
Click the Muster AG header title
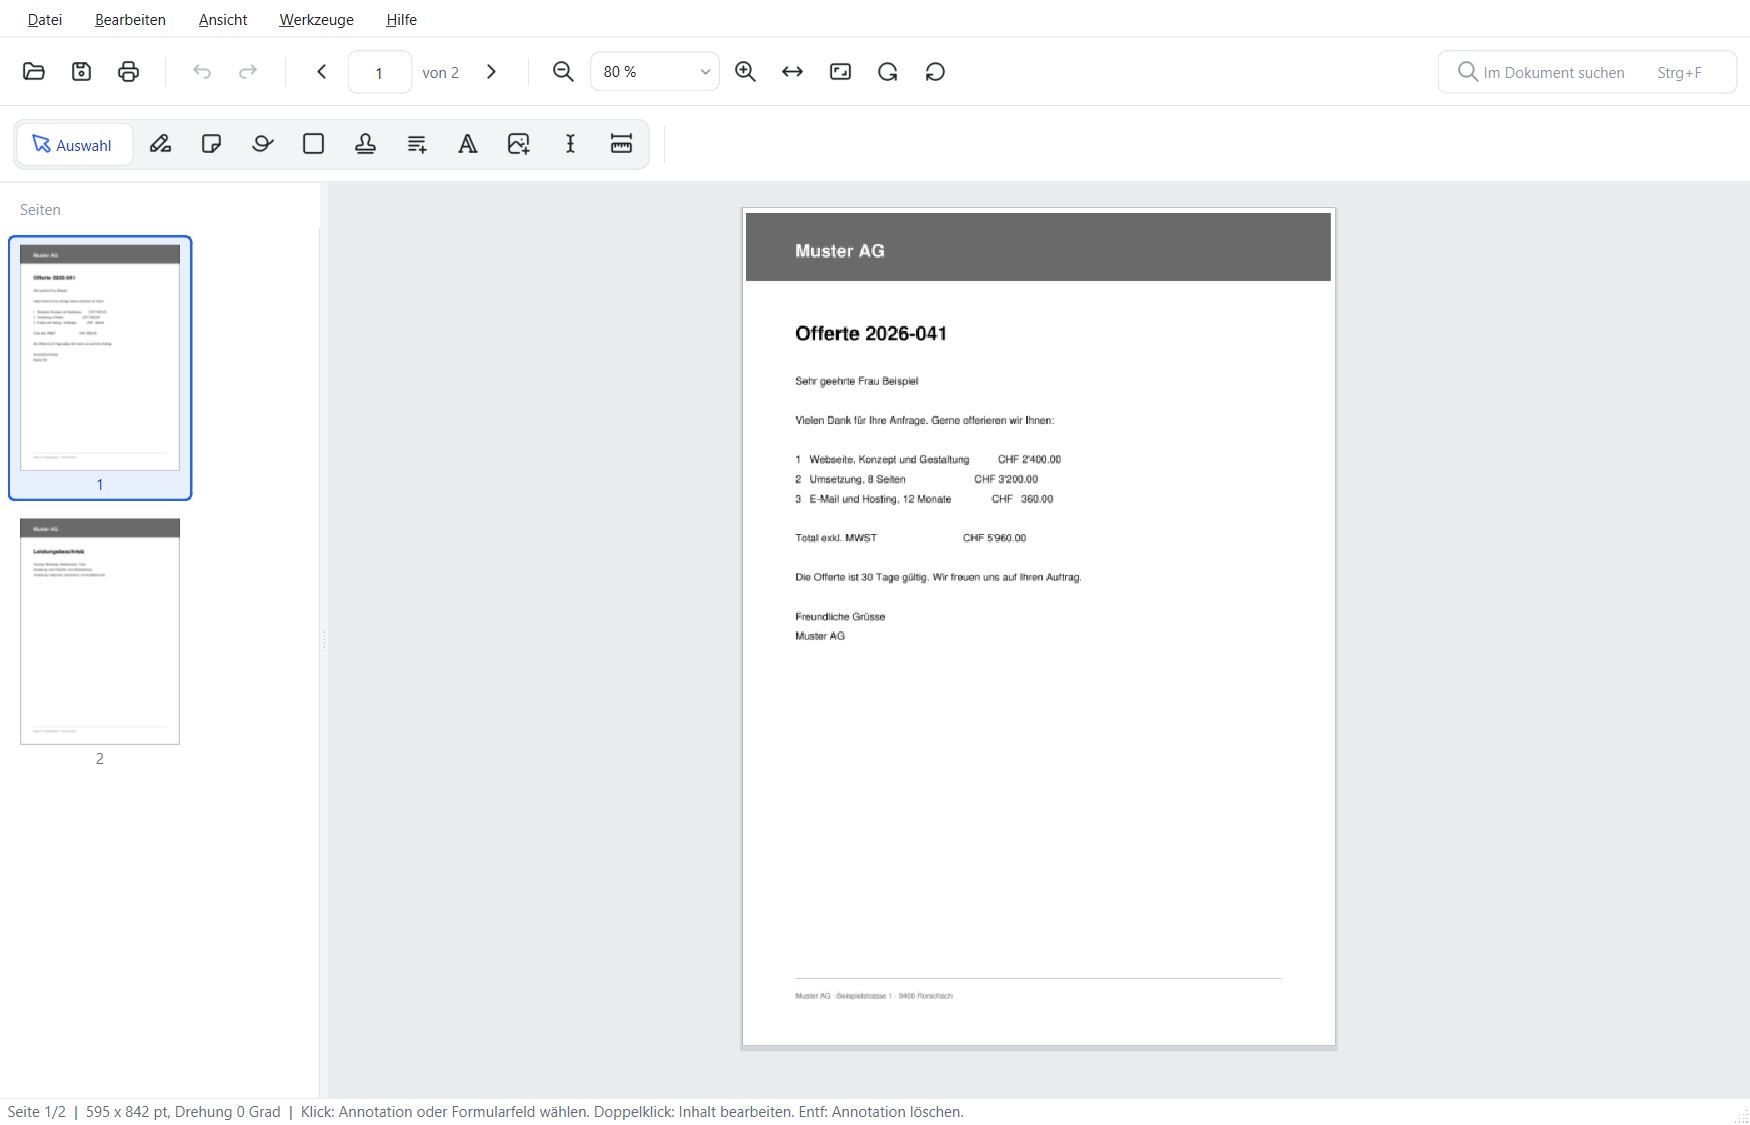coord(840,251)
